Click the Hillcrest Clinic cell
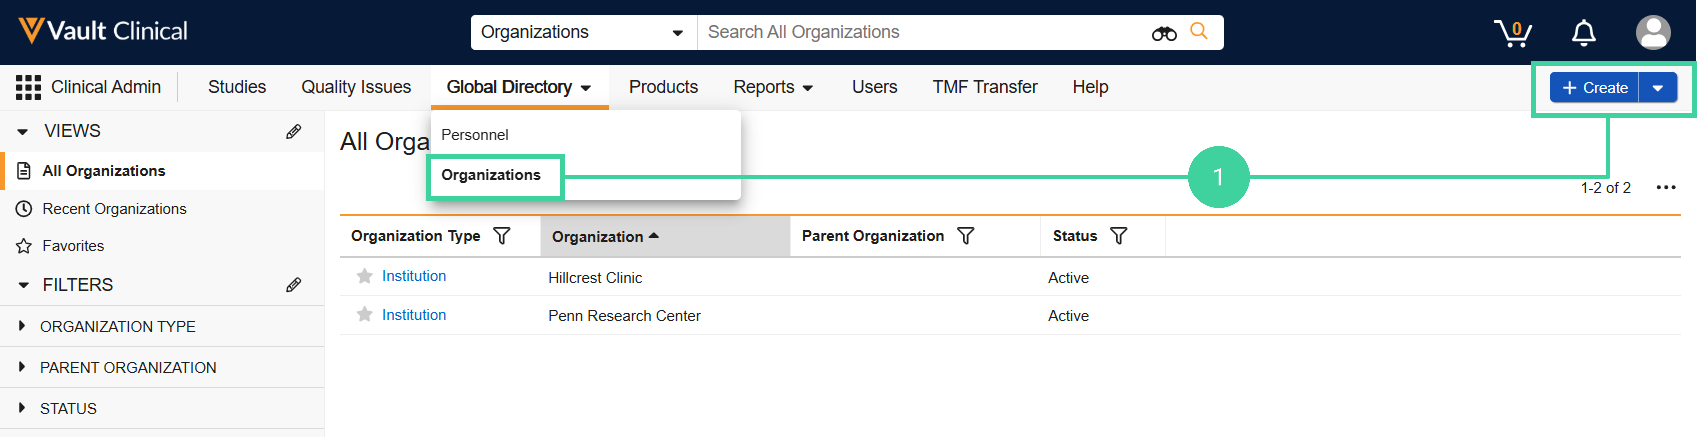1697x437 pixels. point(595,278)
